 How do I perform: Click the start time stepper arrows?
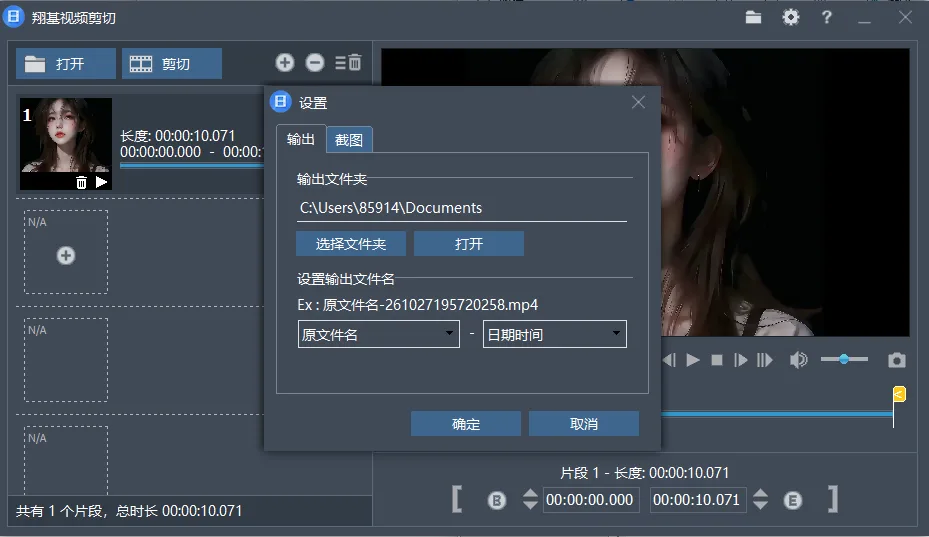coord(530,499)
